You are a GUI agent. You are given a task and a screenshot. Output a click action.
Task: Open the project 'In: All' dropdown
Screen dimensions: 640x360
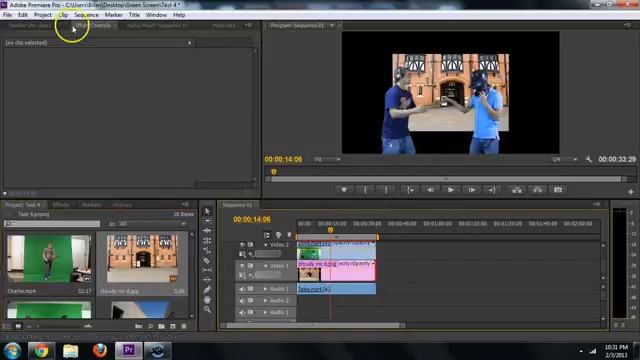click(x=152, y=224)
